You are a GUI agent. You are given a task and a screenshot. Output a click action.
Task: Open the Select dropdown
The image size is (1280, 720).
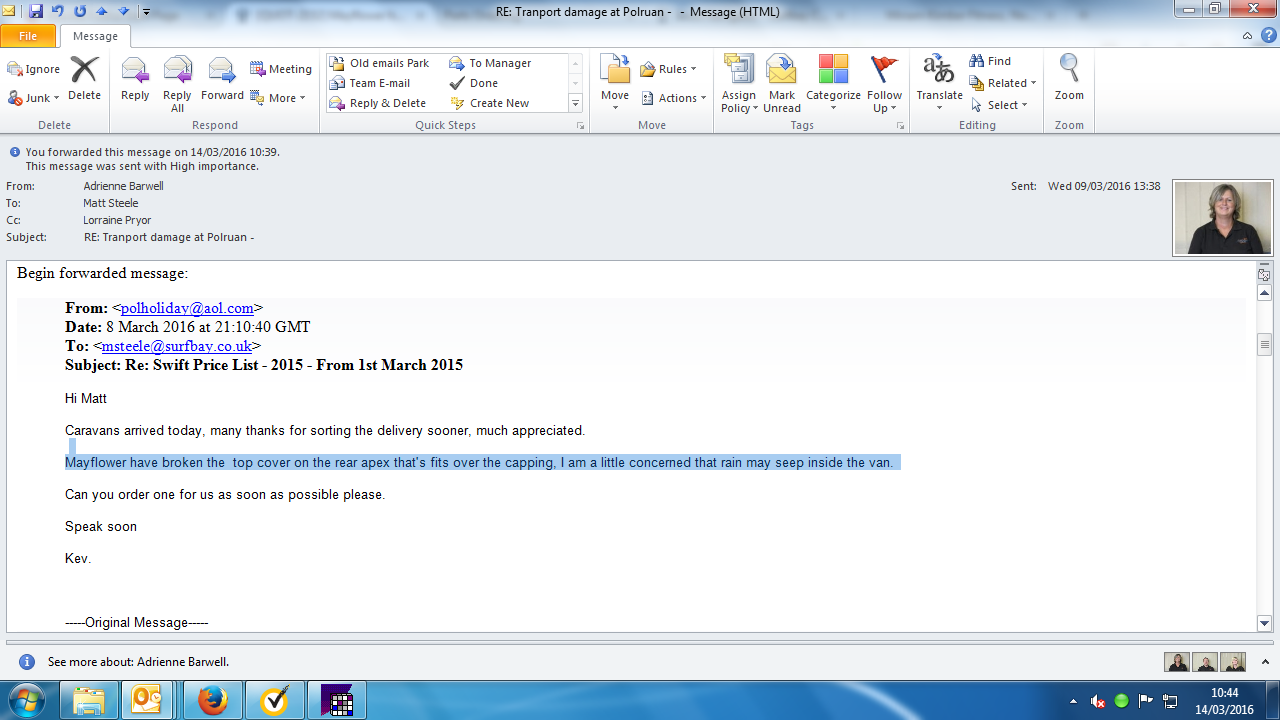point(999,105)
